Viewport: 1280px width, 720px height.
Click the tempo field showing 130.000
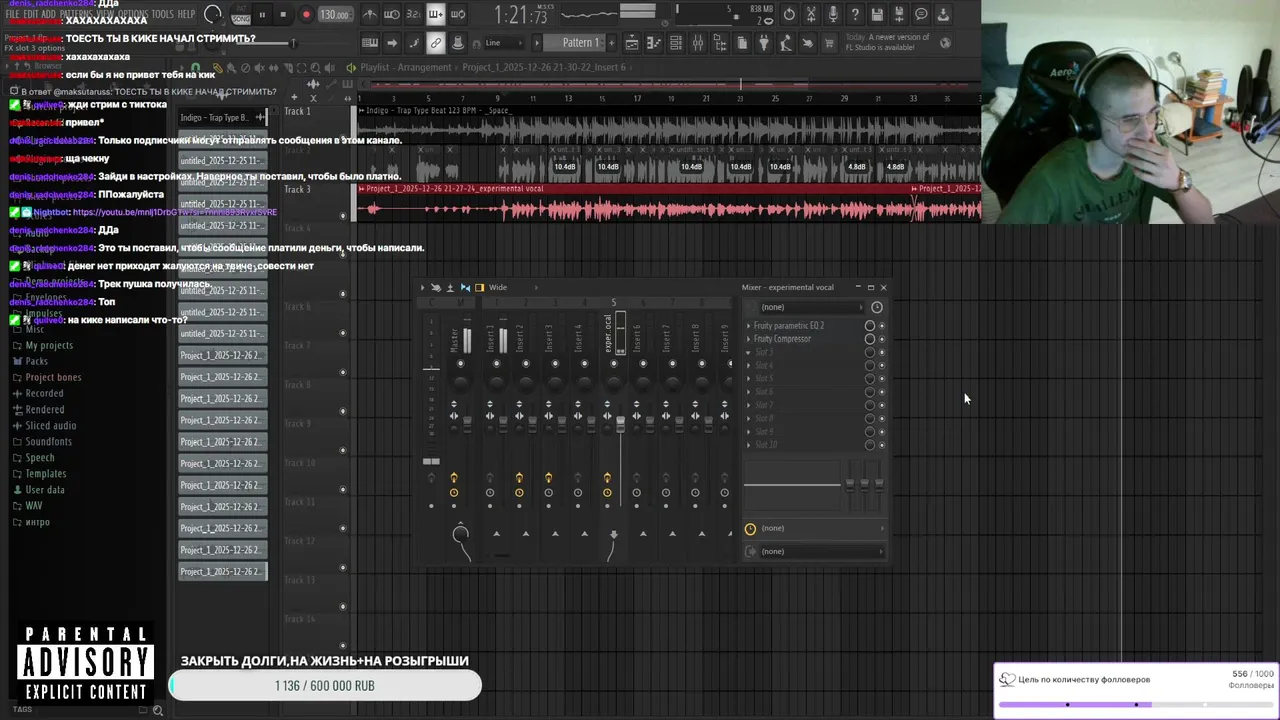point(334,15)
